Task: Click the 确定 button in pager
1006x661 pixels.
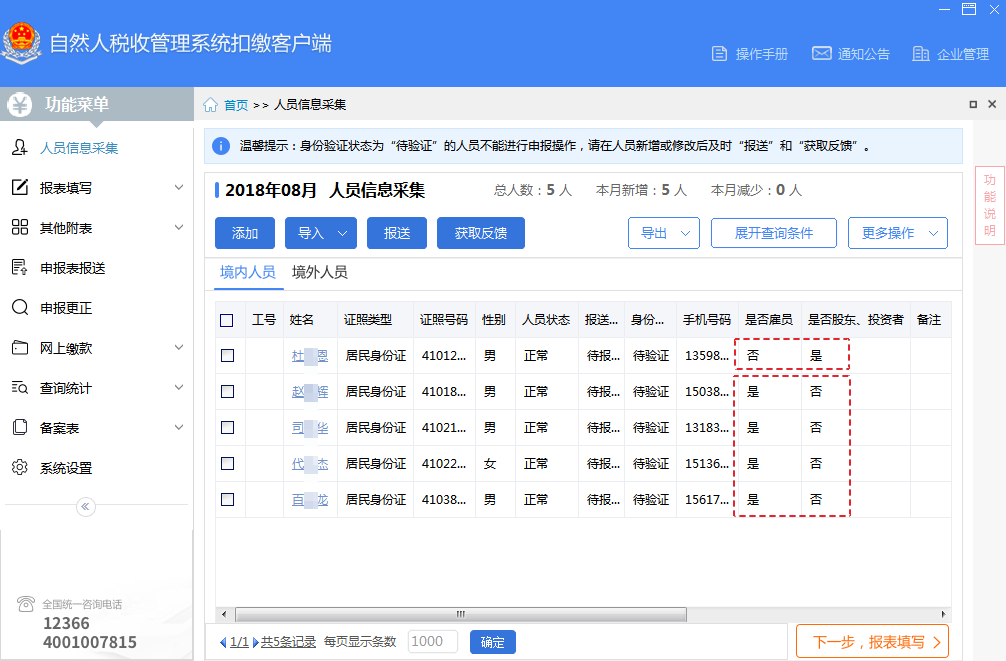Action: 493,642
